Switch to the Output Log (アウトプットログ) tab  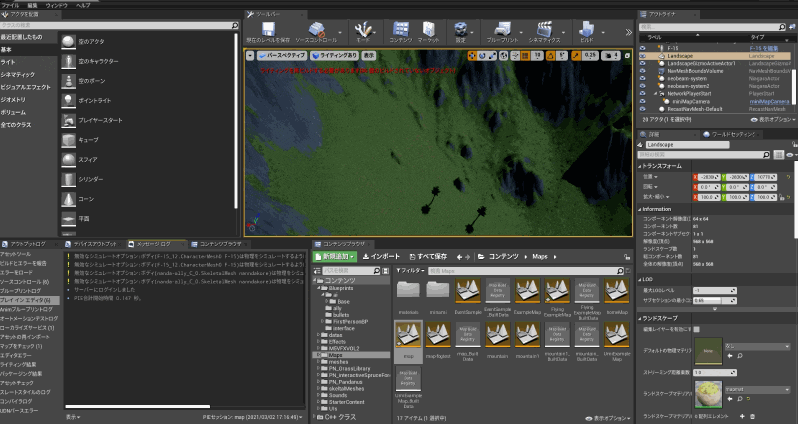click(x=28, y=243)
